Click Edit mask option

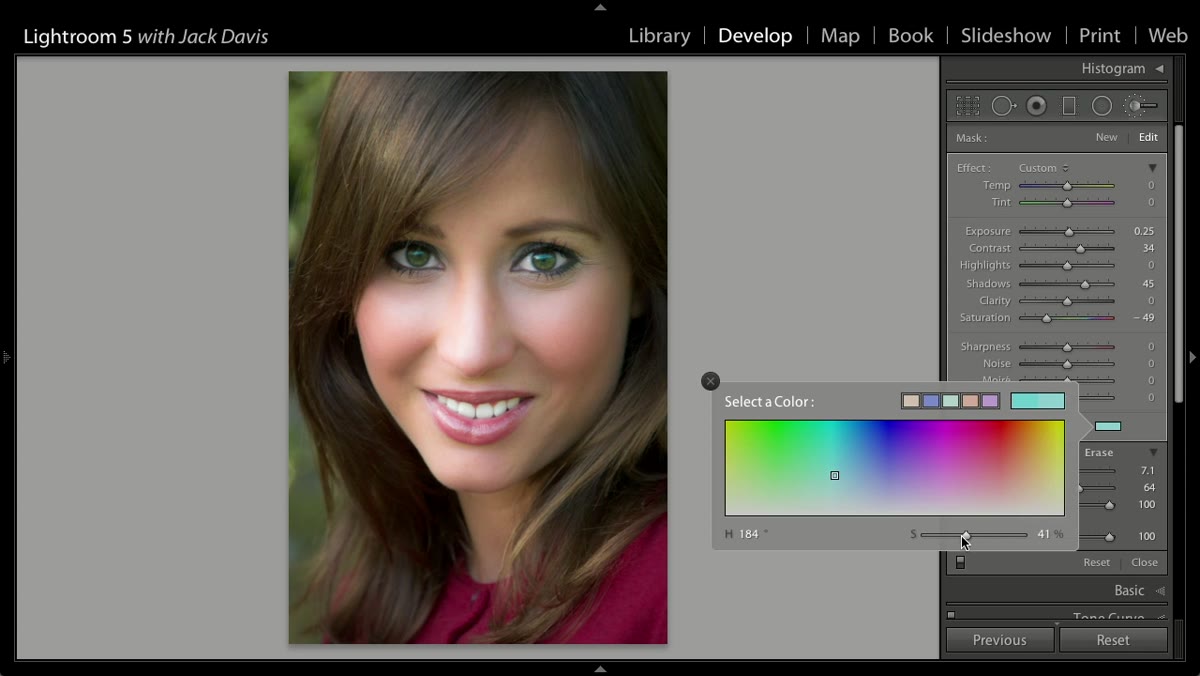point(1148,138)
